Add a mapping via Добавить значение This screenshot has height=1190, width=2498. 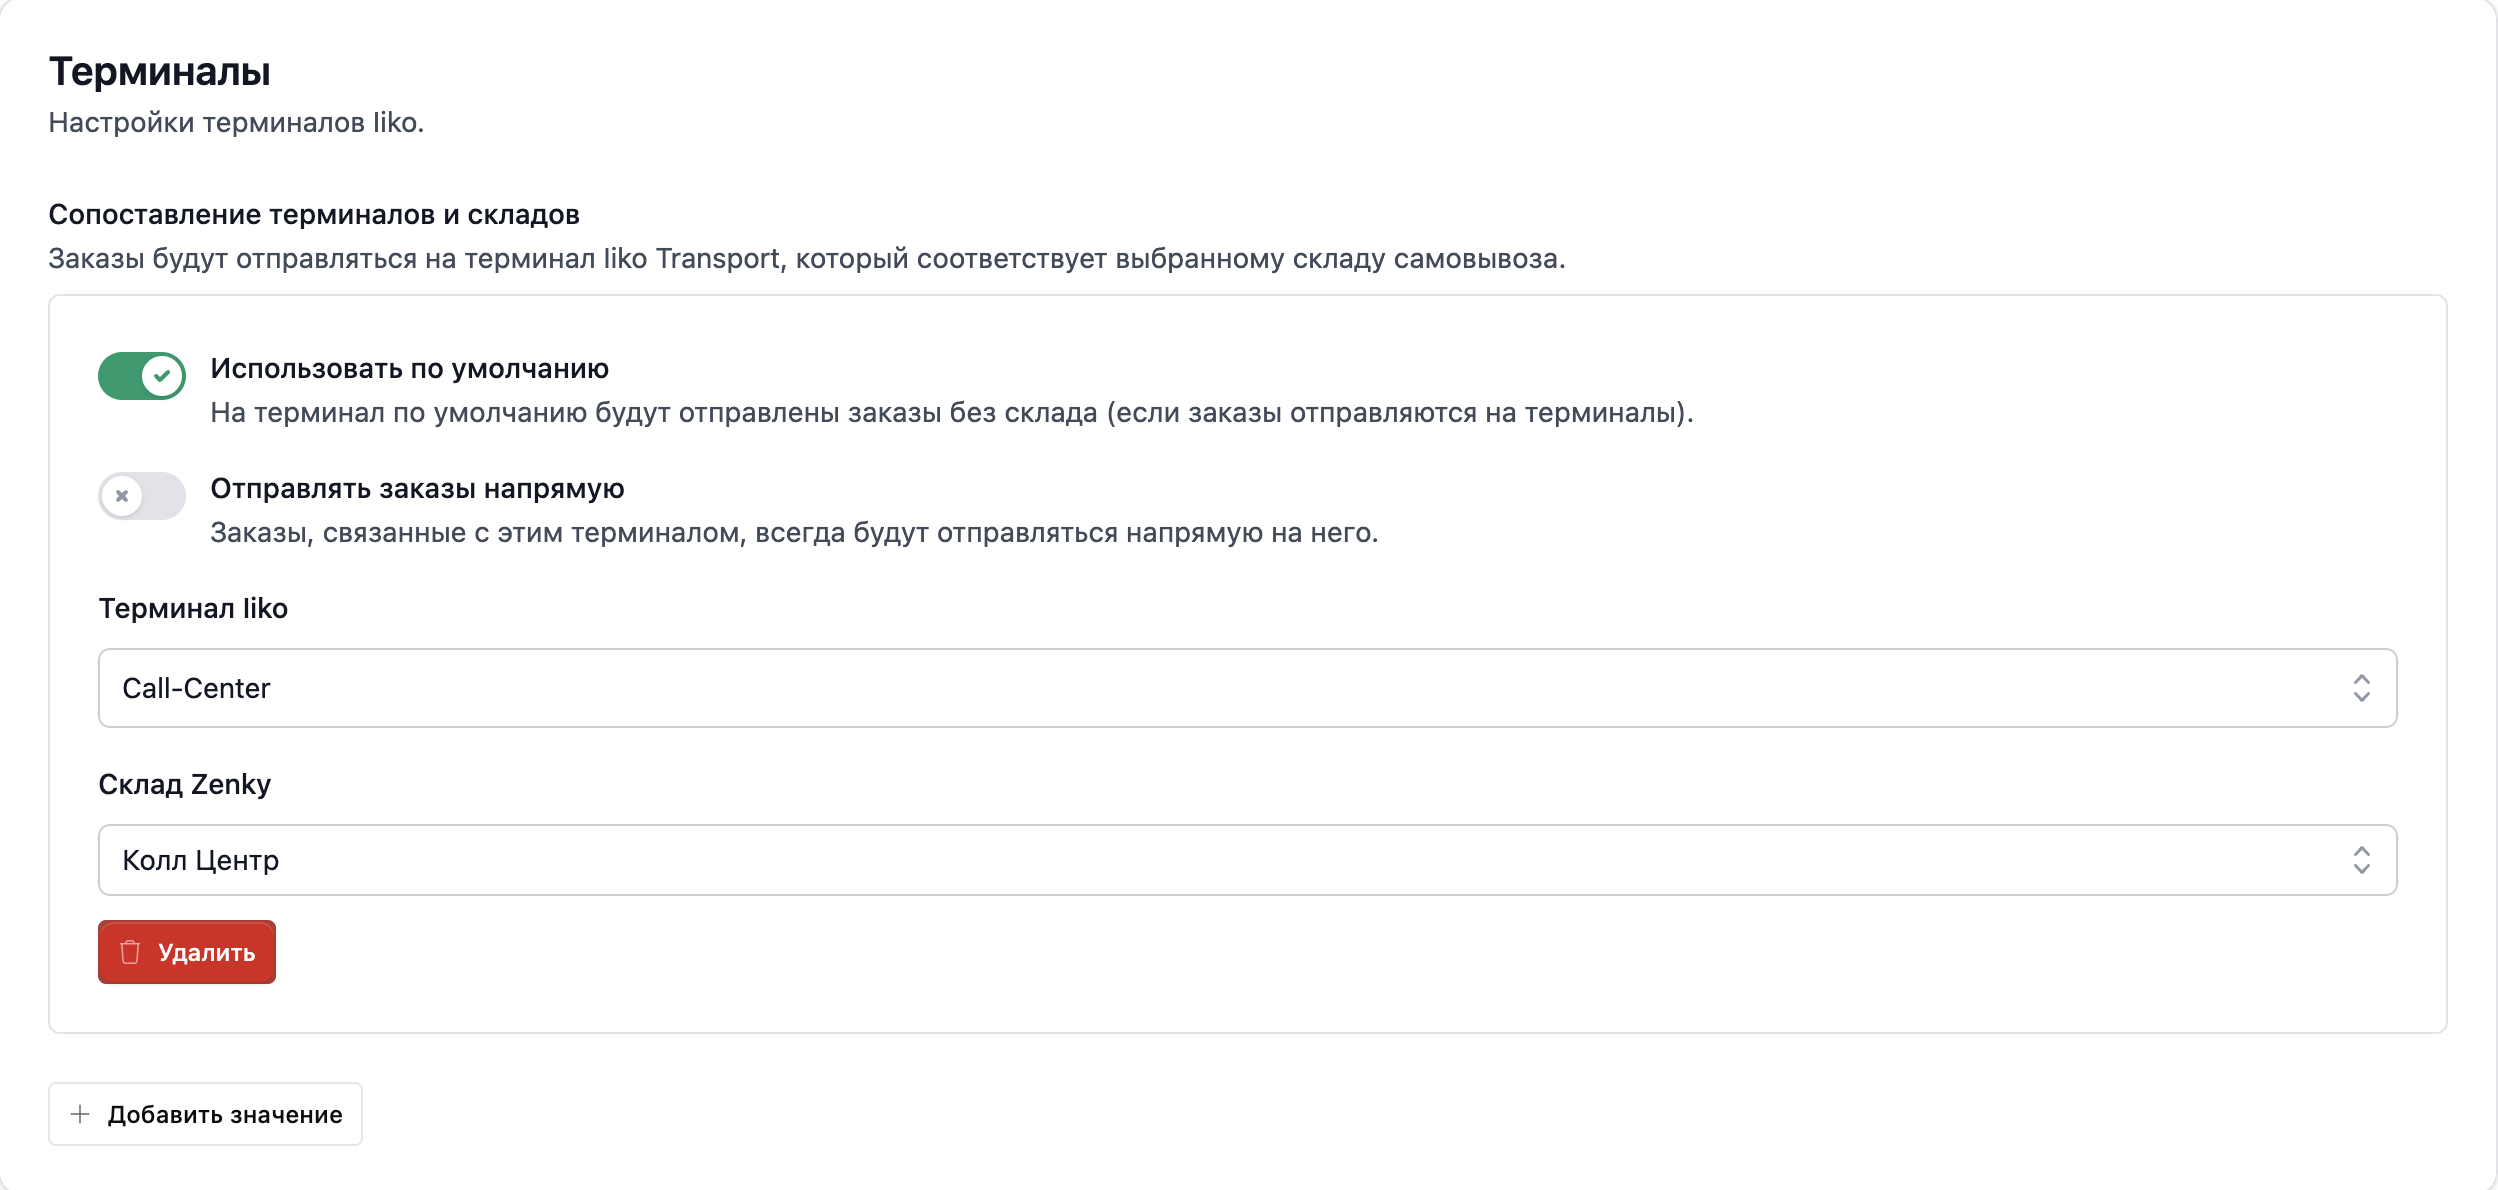click(206, 1114)
